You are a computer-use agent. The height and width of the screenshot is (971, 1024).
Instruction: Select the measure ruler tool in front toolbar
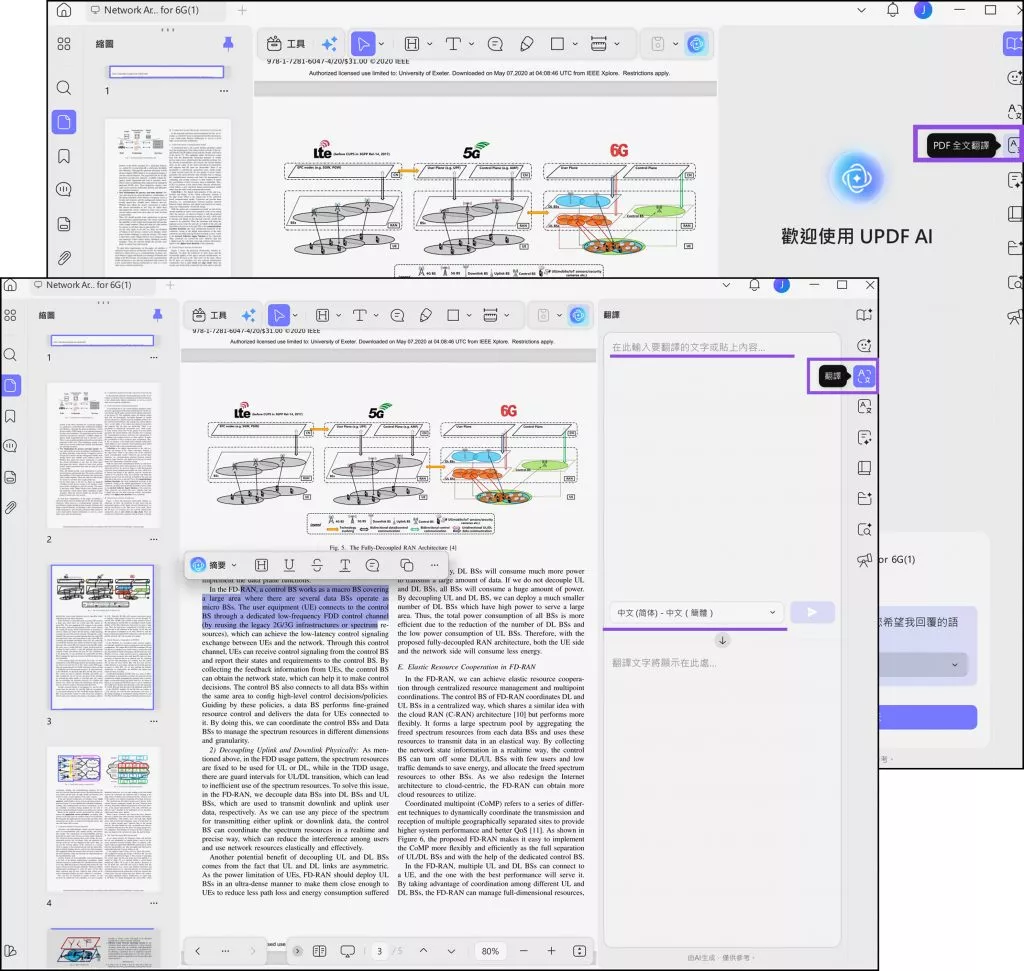[x=490, y=315]
